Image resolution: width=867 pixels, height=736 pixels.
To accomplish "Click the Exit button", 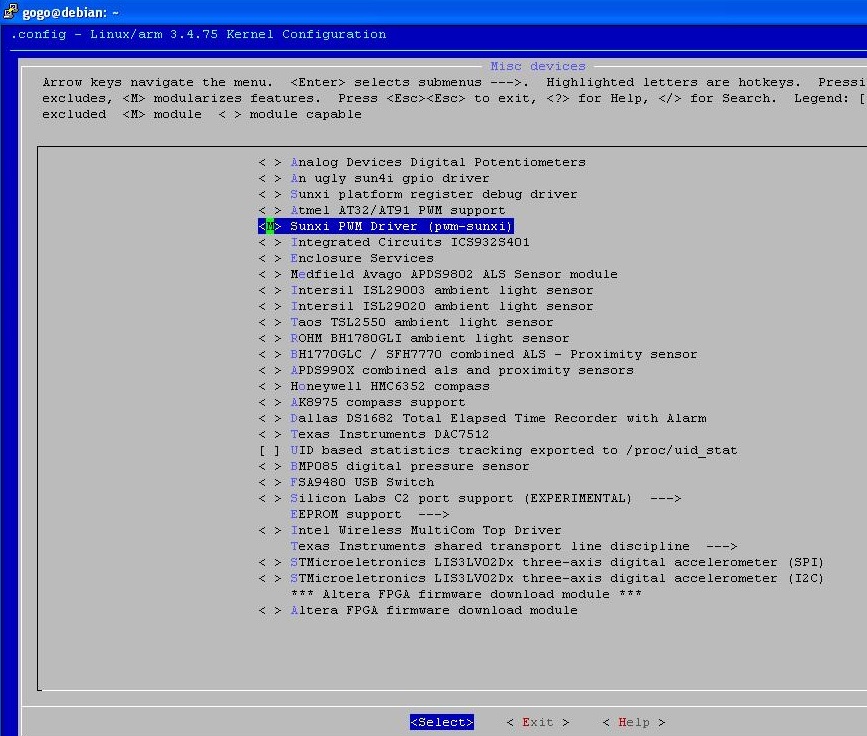I will [538, 722].
